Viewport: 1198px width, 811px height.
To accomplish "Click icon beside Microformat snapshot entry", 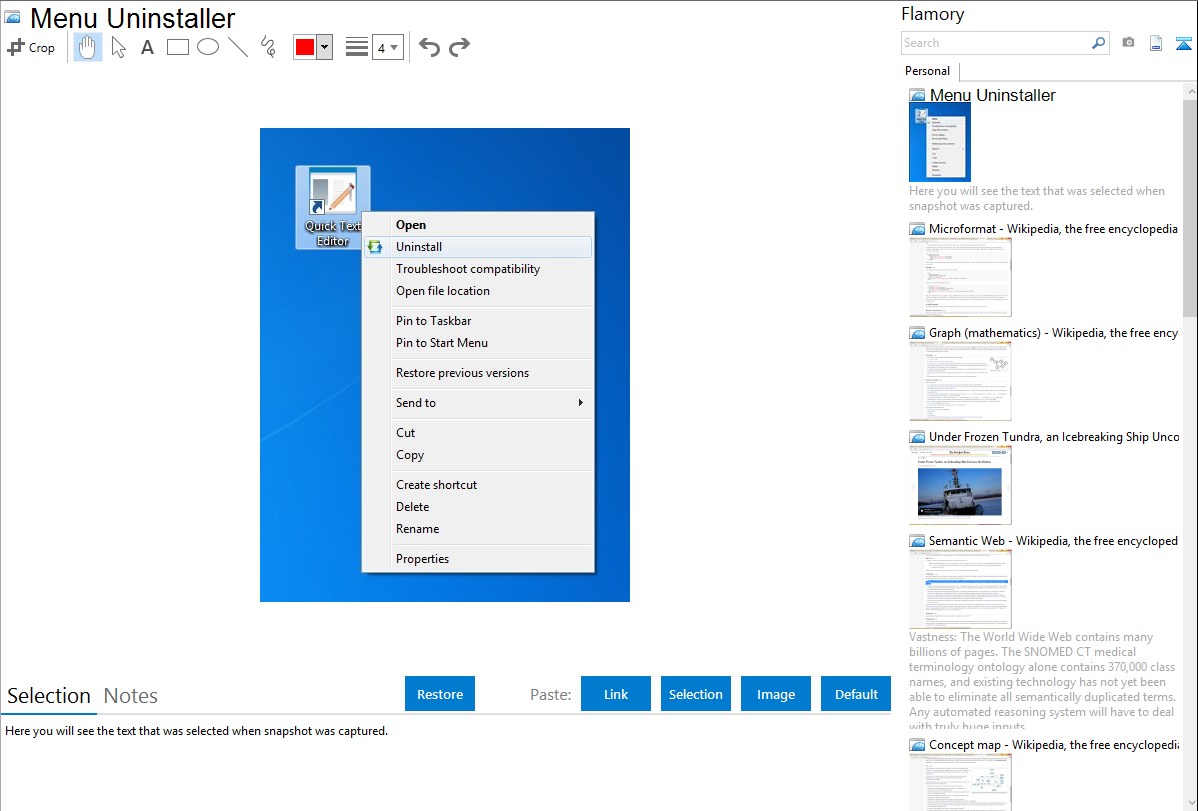I will point(917,229).
